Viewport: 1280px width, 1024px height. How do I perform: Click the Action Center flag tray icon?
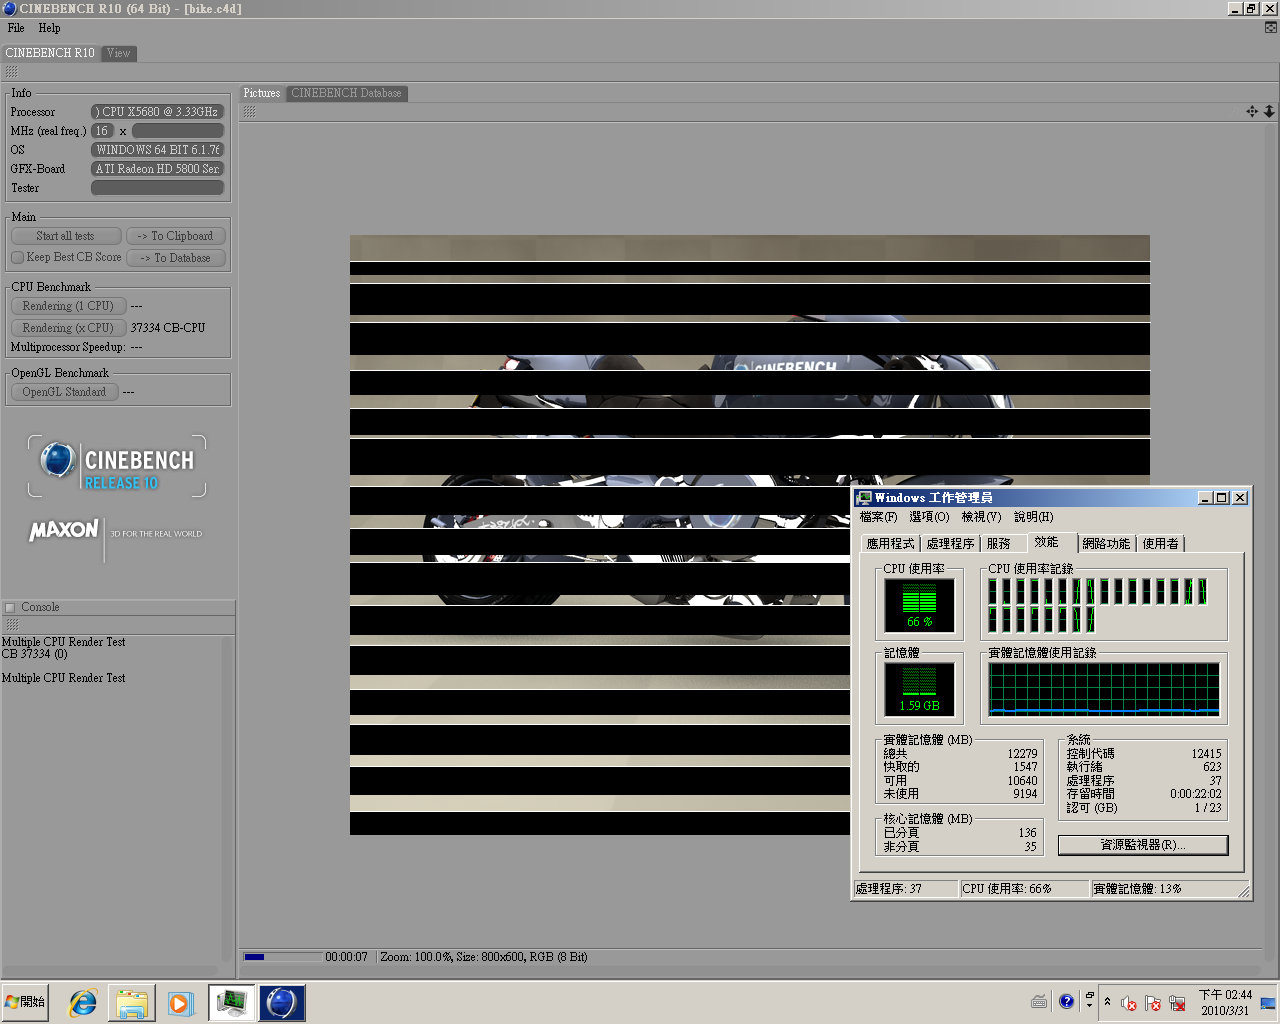point(1153,1003)
